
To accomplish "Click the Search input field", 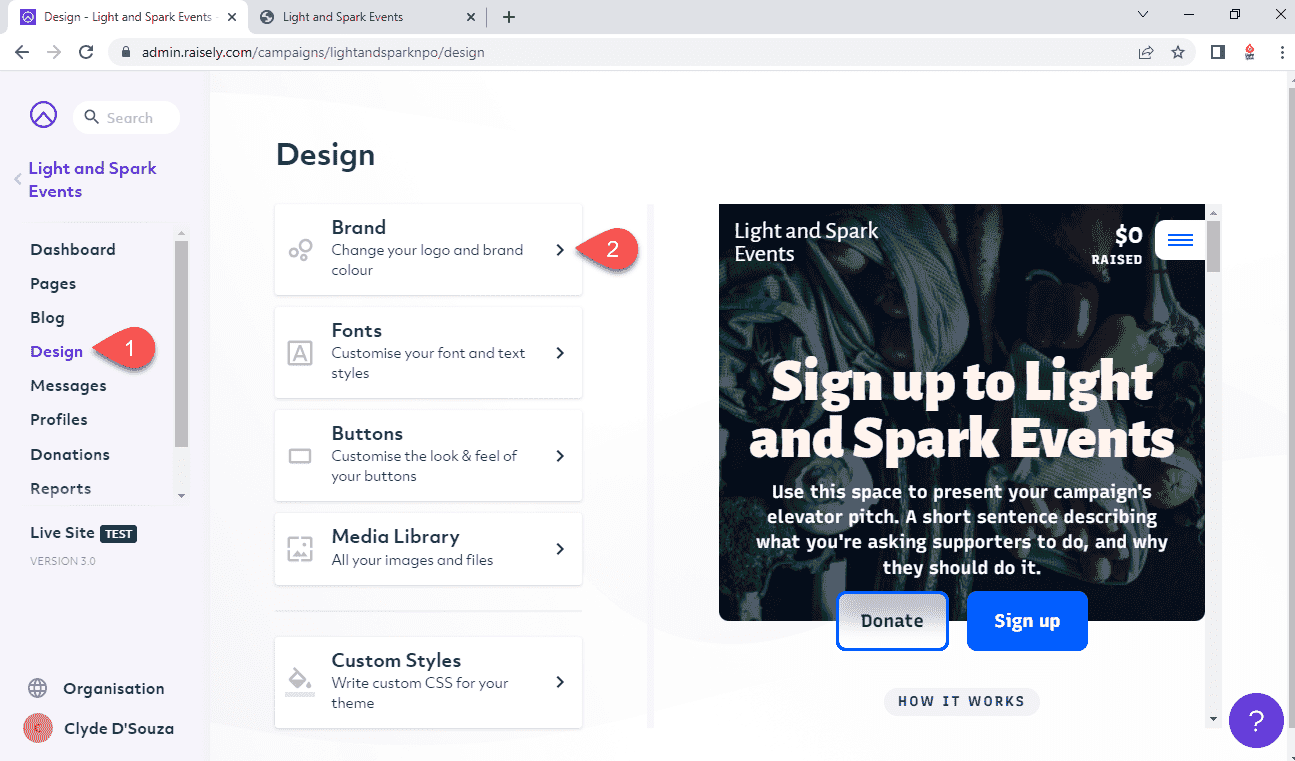I will [127, 117].
